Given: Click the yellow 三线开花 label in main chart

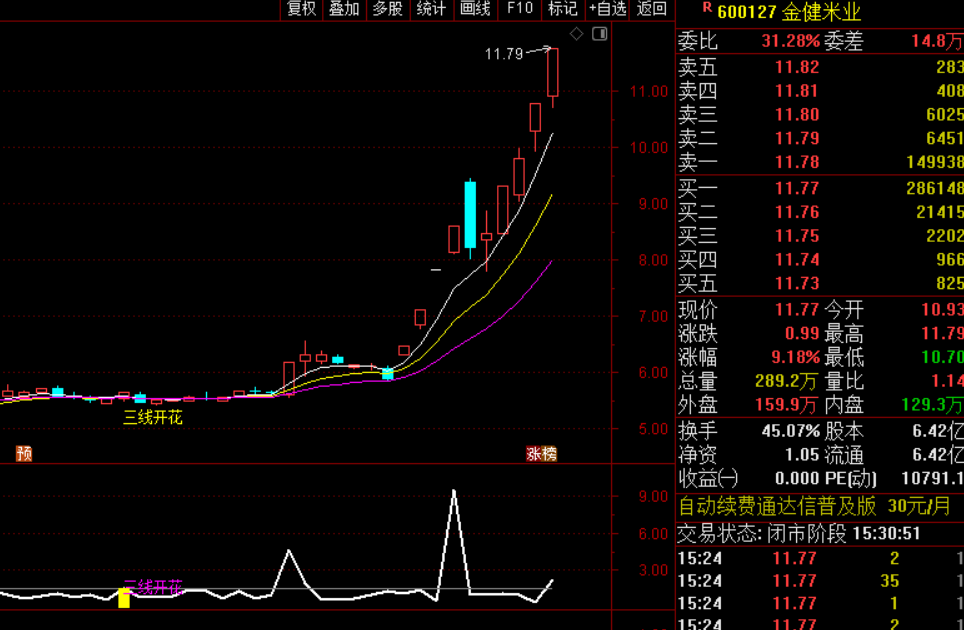Looking at the screenshot, I should coord(153,418).
